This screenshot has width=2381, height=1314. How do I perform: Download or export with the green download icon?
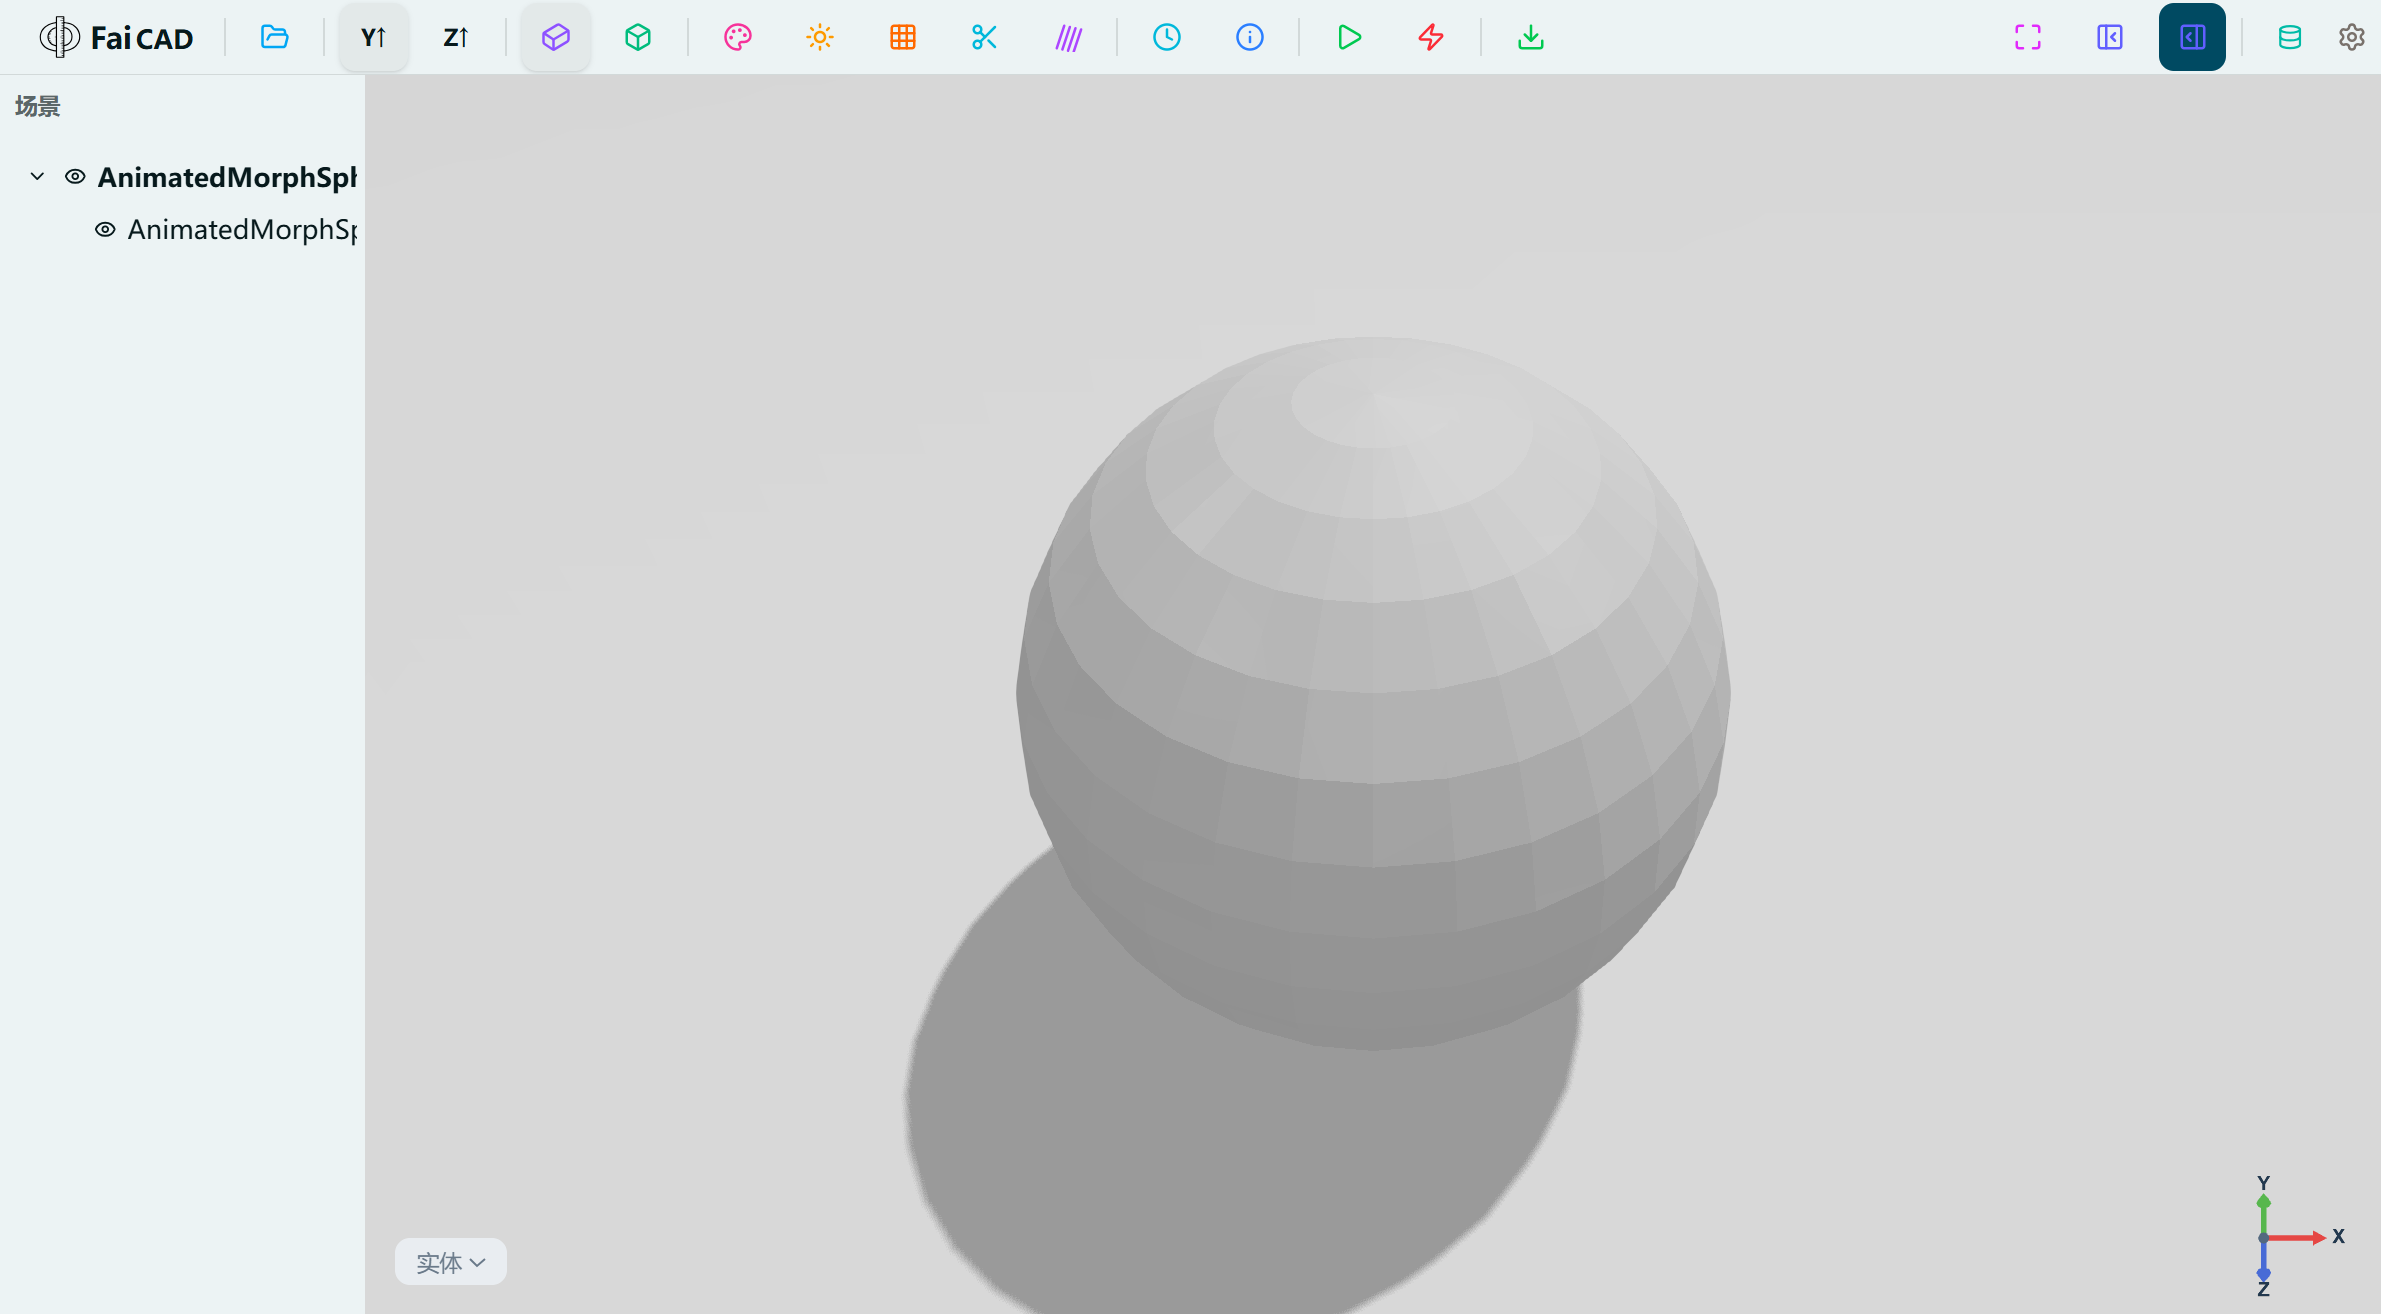[1531, 37]
